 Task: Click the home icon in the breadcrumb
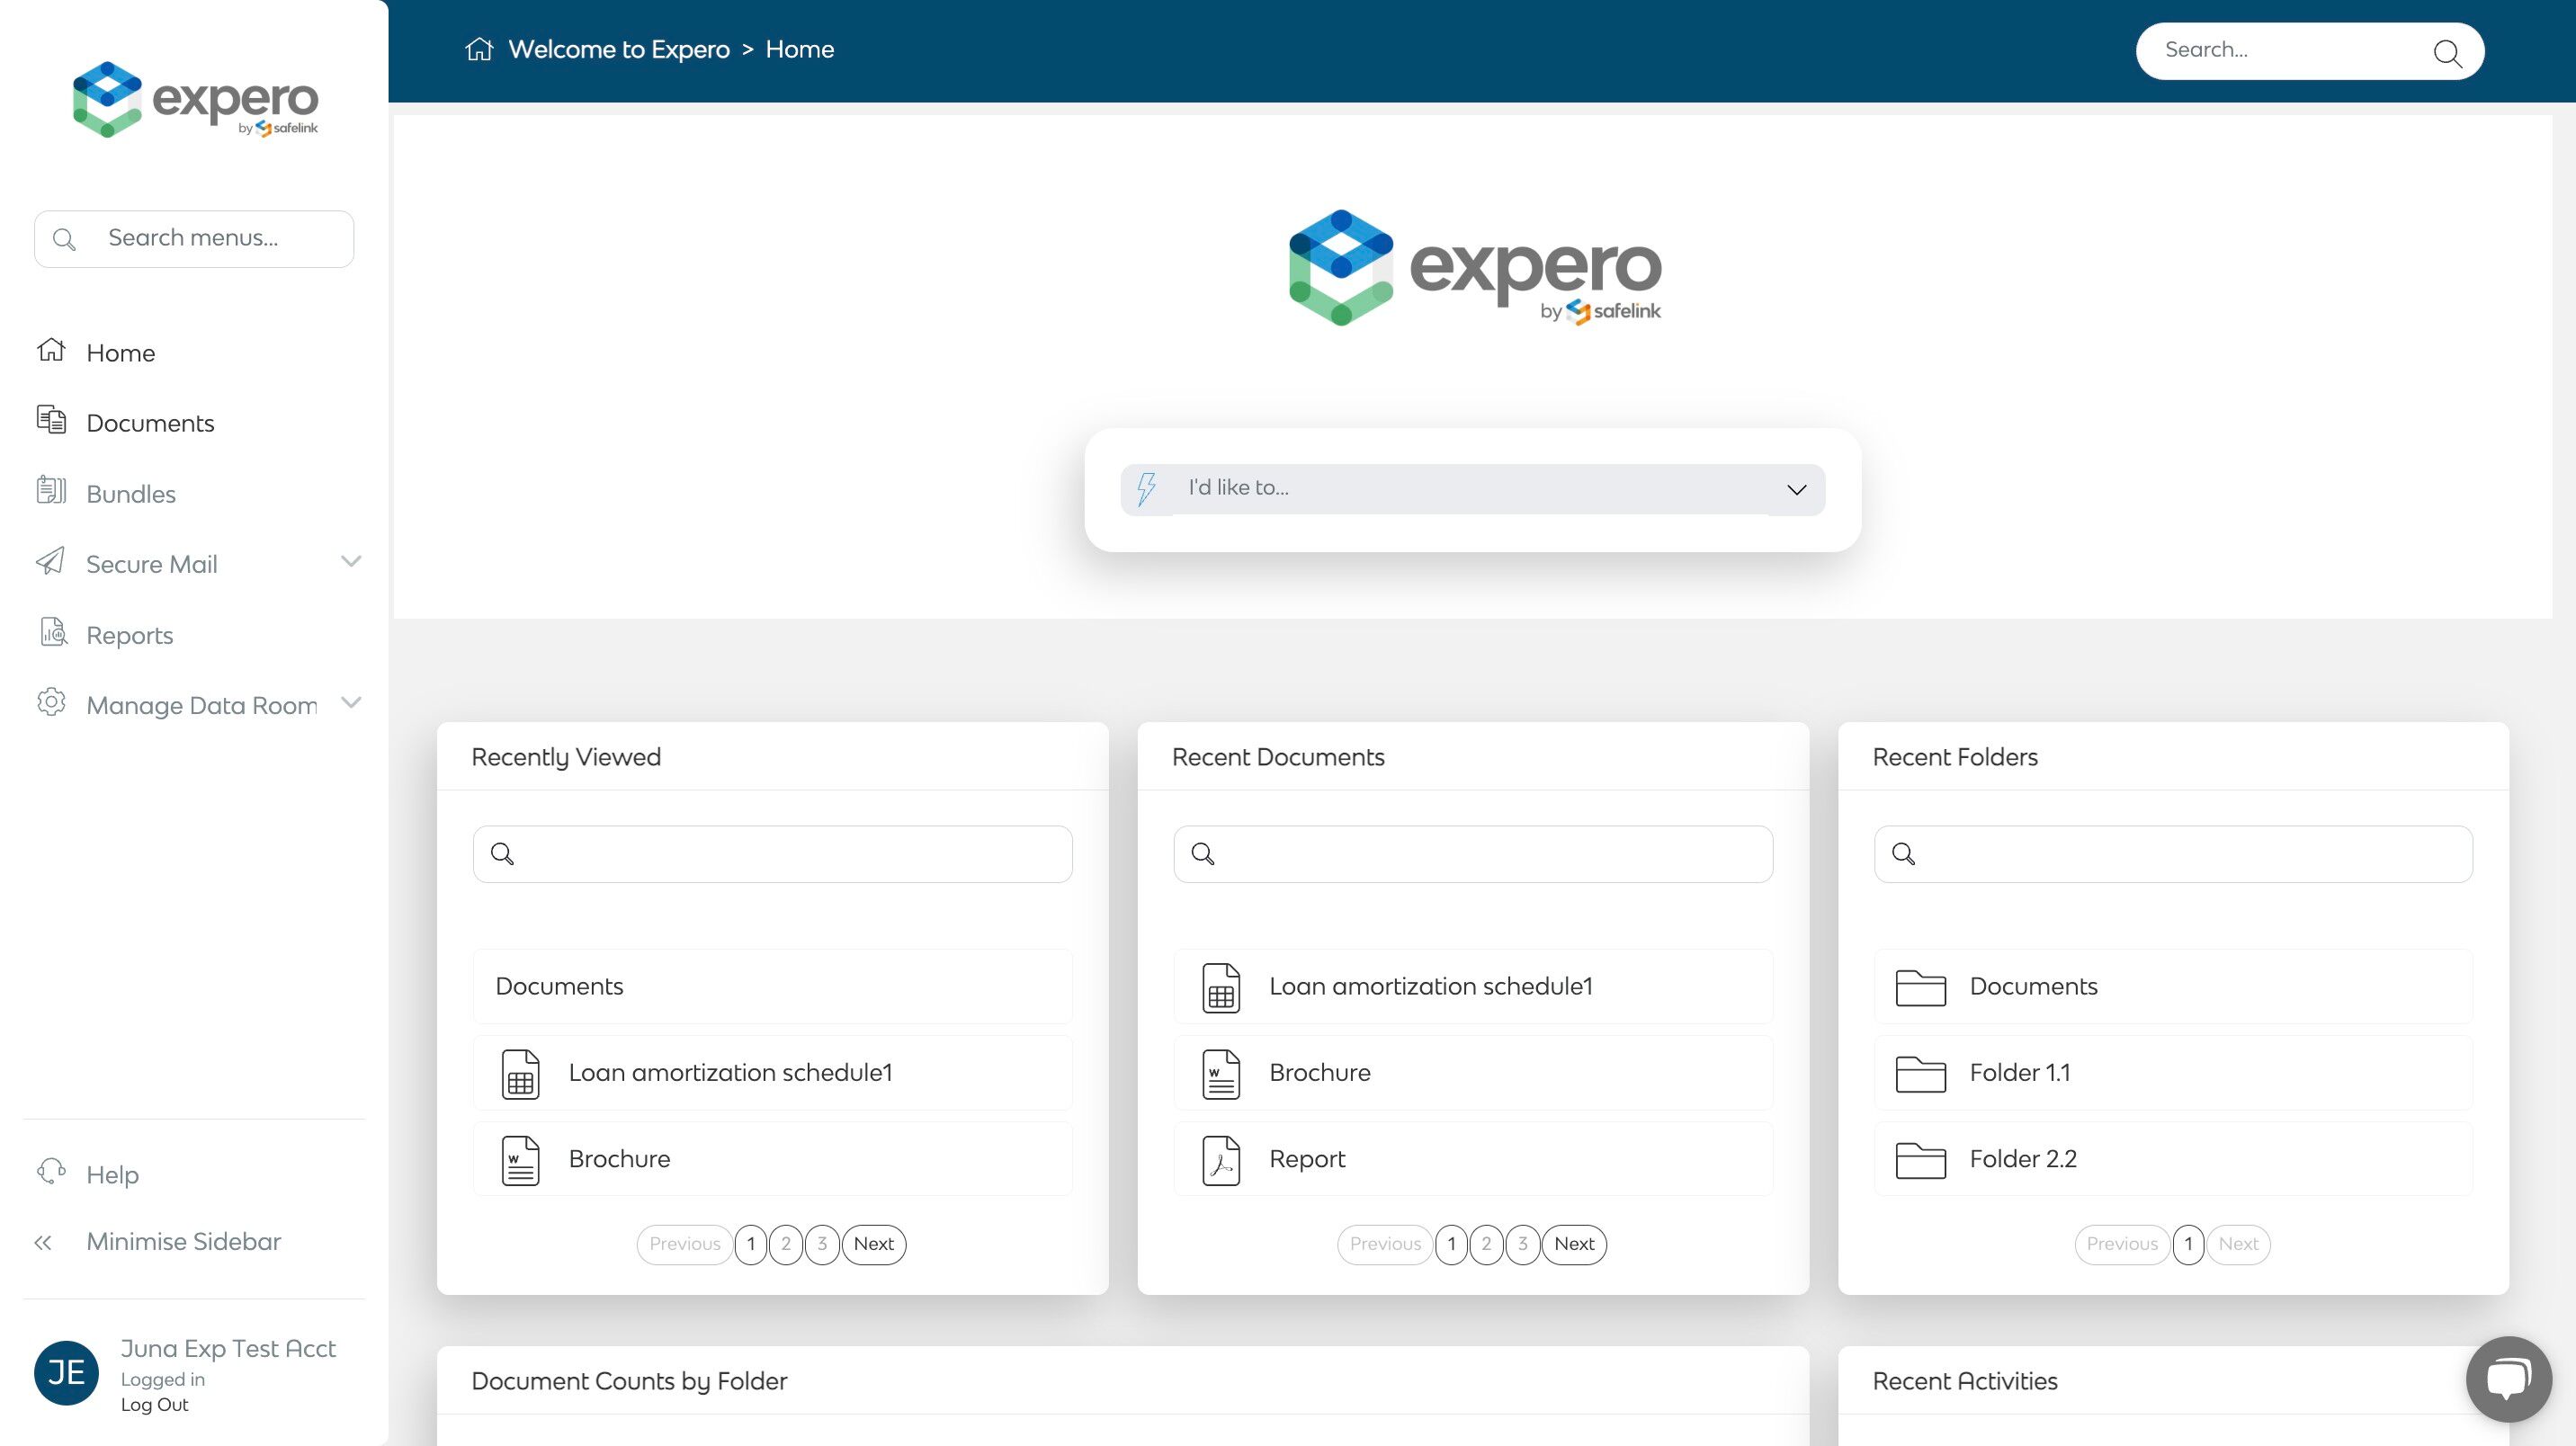pyautogui.click(x=479, y=49)
